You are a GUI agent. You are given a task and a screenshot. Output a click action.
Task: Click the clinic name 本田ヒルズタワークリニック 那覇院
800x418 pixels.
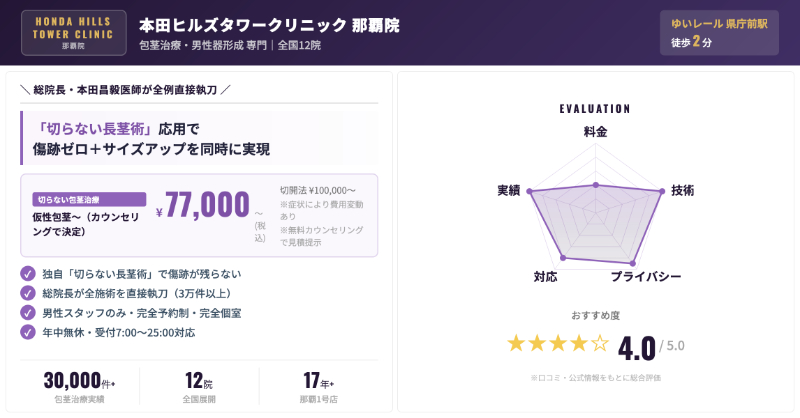click(268, 24)
